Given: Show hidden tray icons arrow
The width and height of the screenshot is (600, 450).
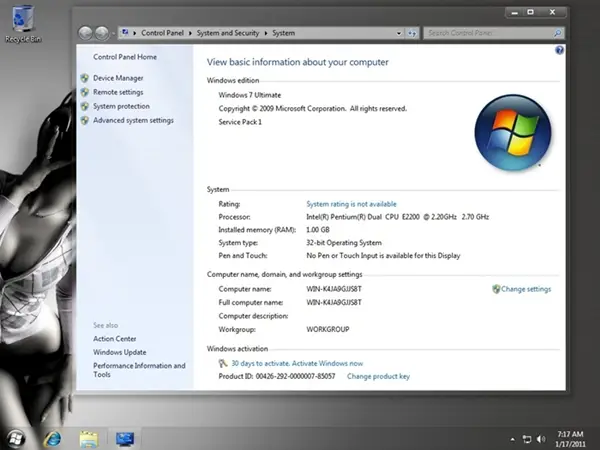Looking at the screenshot, I should [x=512, y=439].
